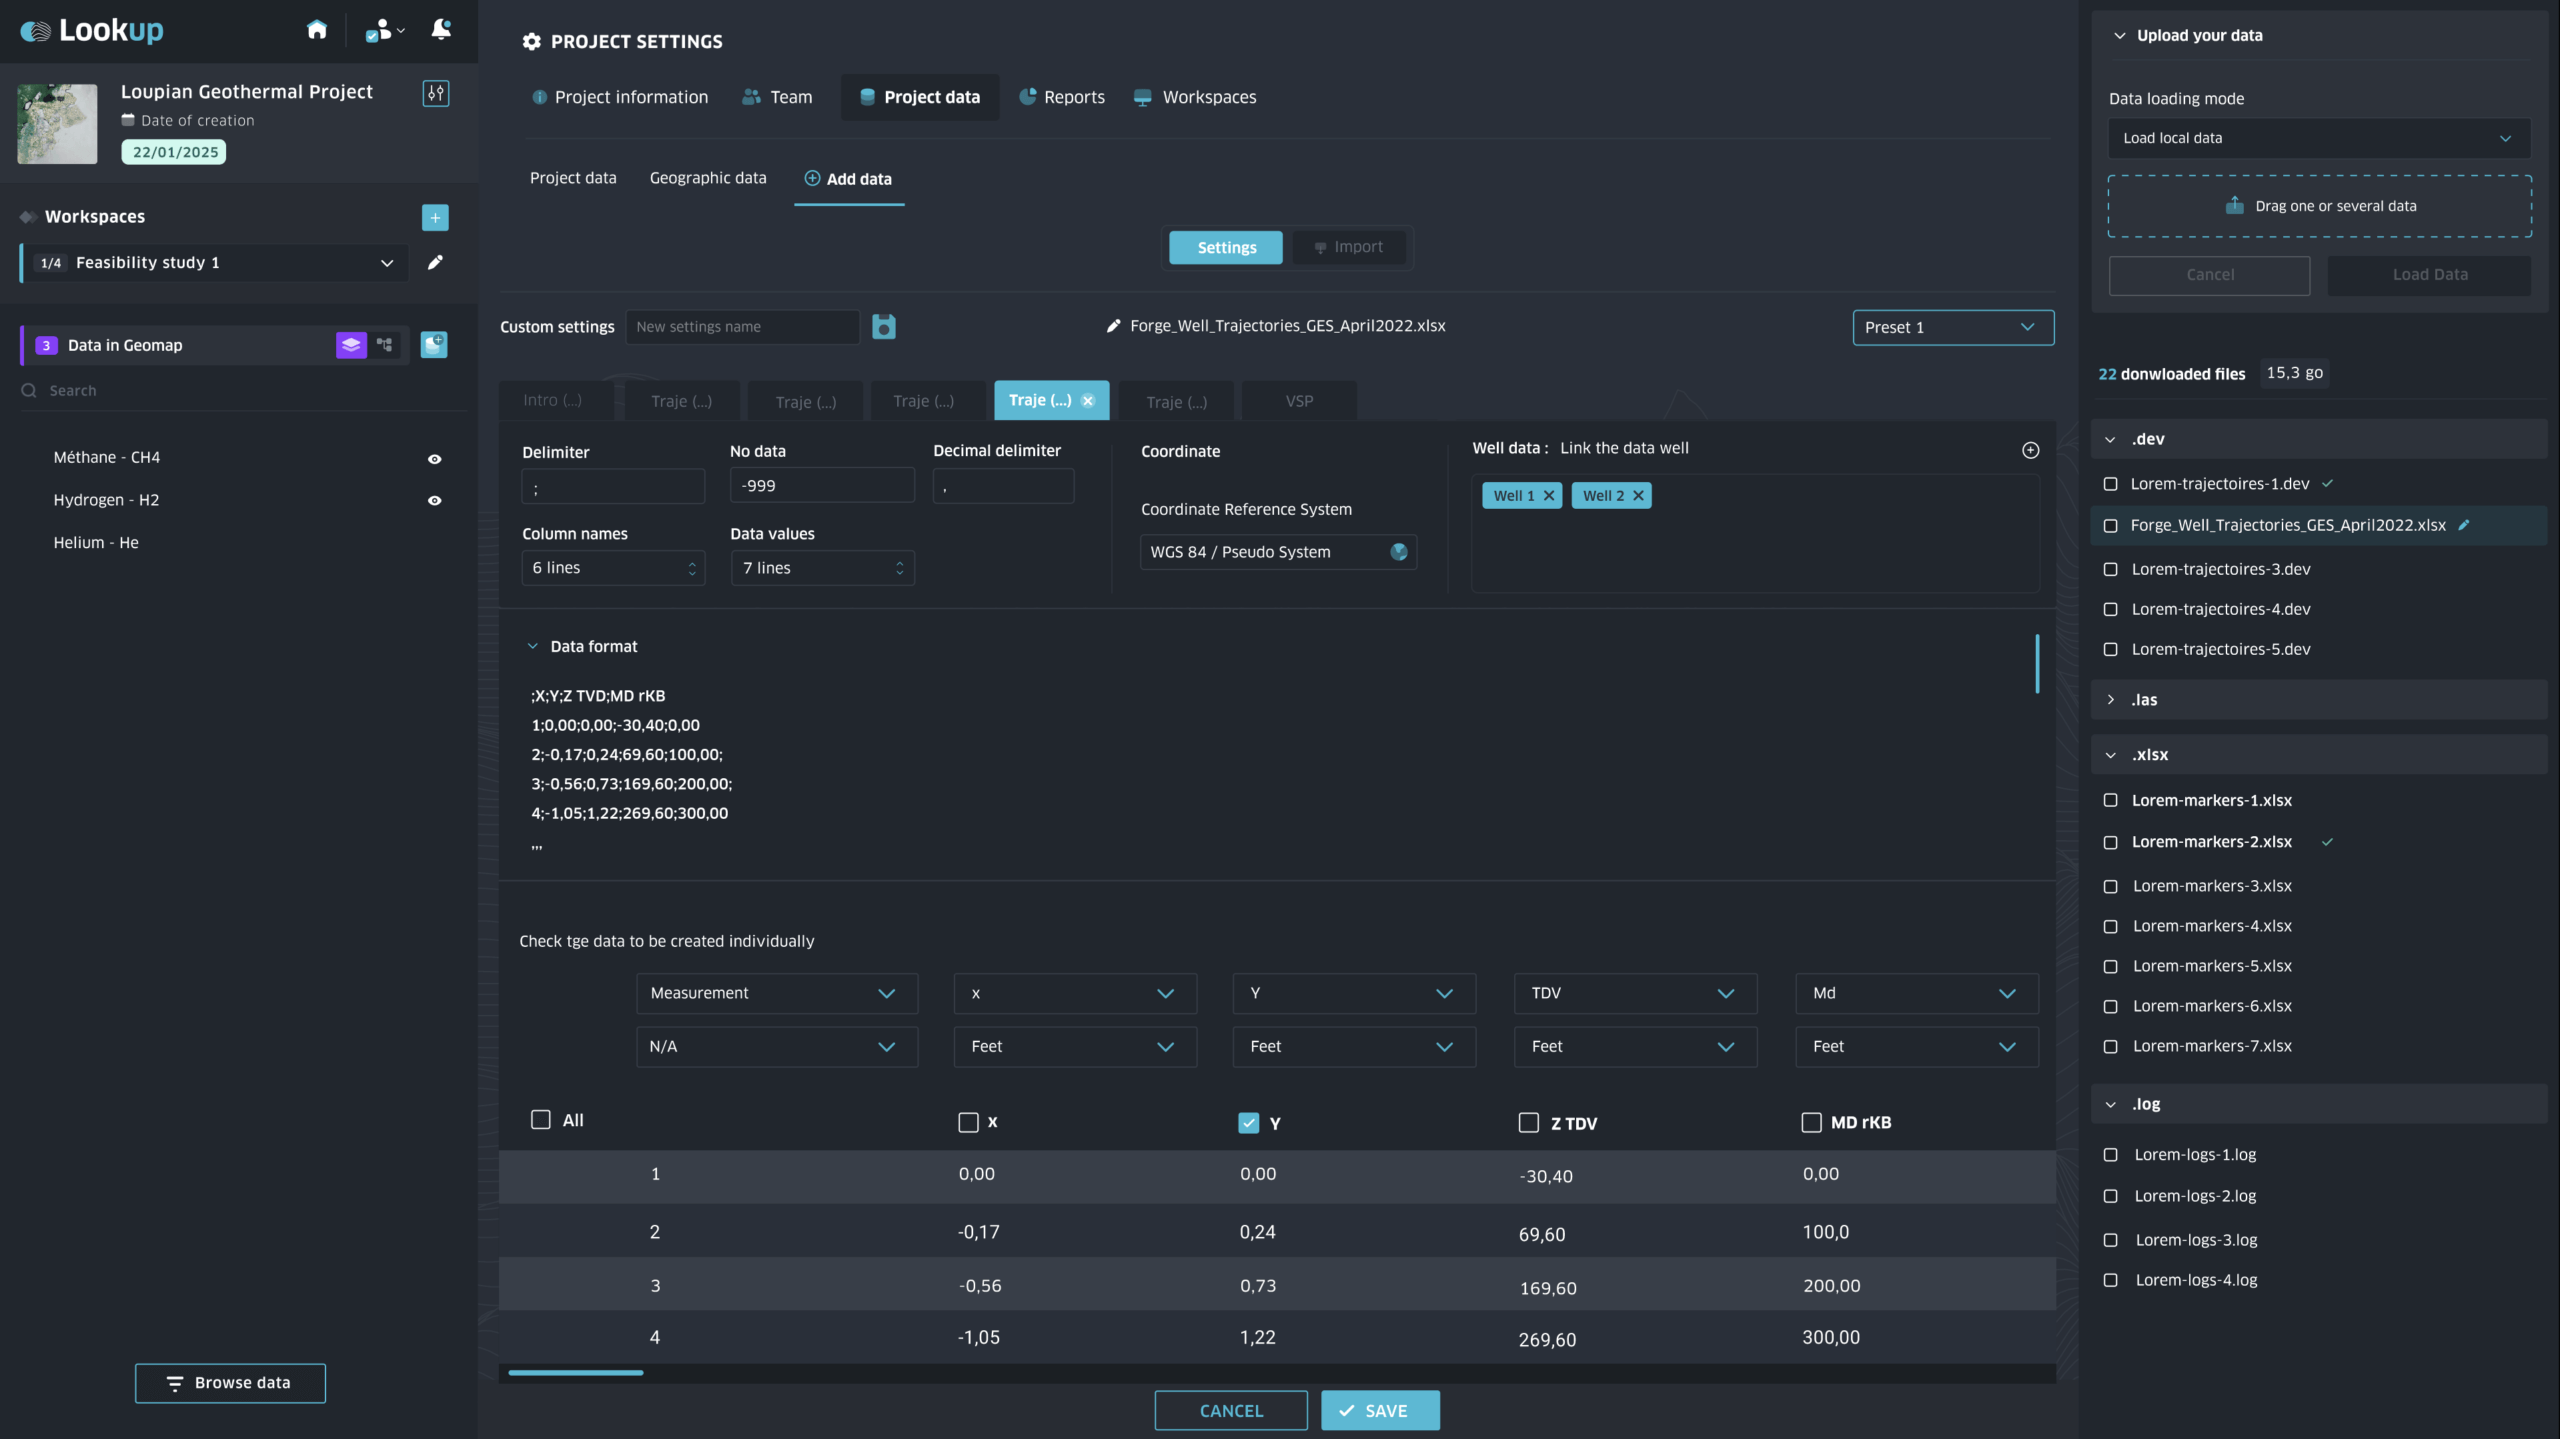Click the home icon in header
This screenshot has width=2560, height=1439.
coord(317,30)
